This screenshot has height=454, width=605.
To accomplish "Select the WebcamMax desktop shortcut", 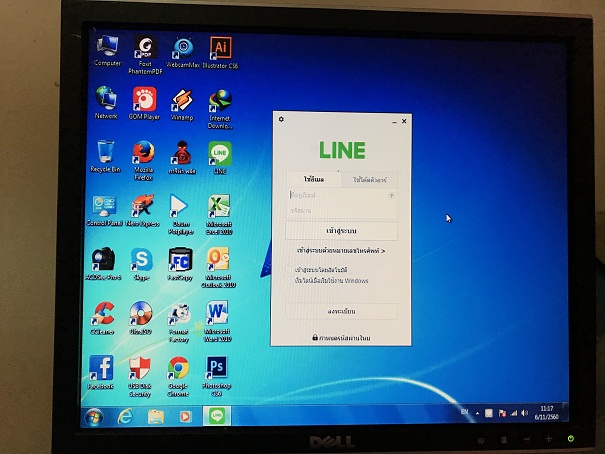I will coord(183,52).
